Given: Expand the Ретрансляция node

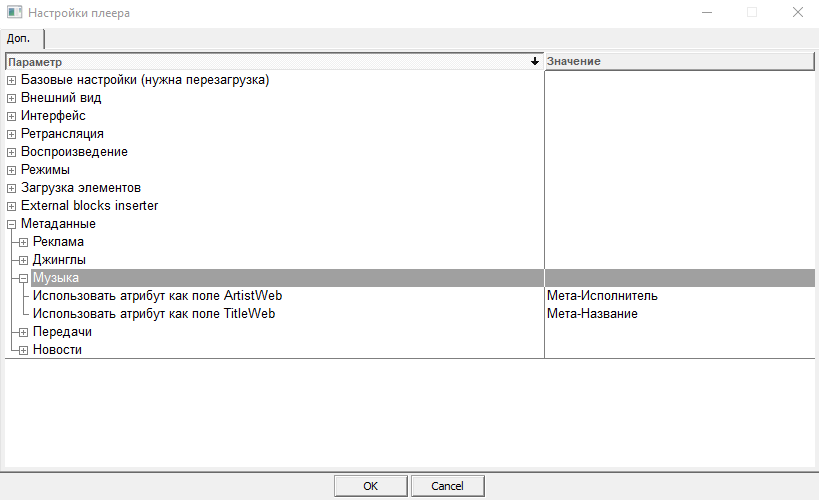Looking at the screenshot, I should point(12,134).
